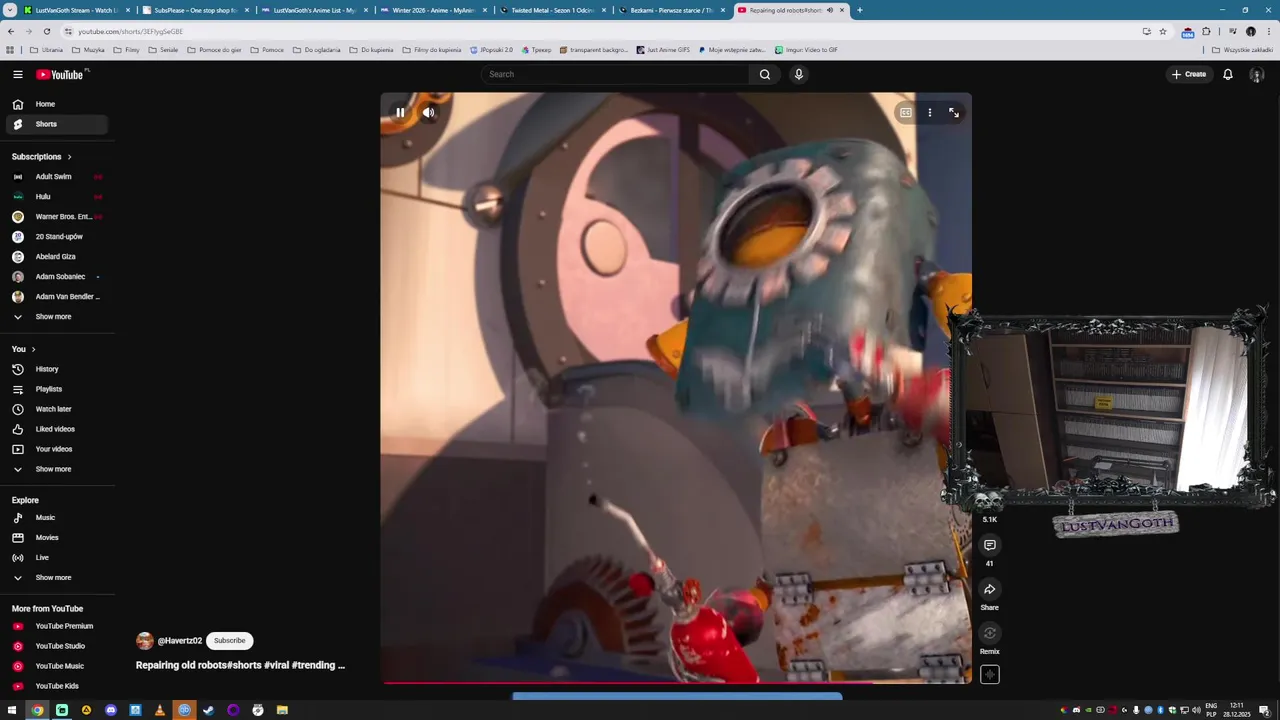
Task: Open the Short's three-dot more menu
Action: 929,112
